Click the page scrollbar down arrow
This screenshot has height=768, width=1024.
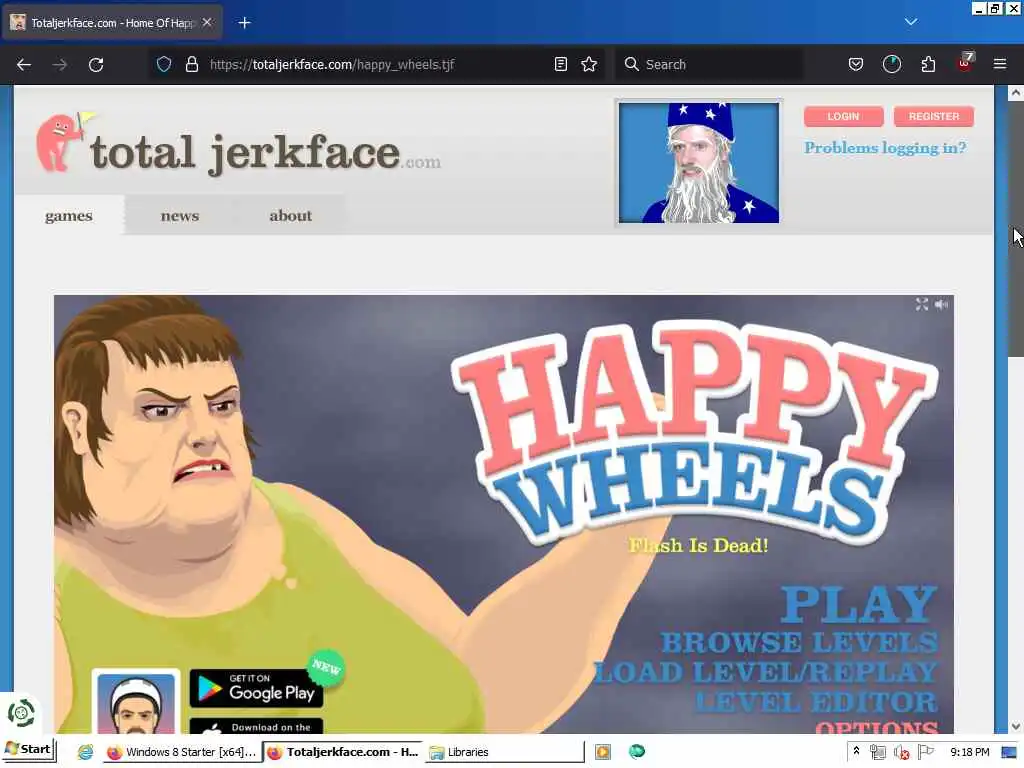pos(1016,726)
